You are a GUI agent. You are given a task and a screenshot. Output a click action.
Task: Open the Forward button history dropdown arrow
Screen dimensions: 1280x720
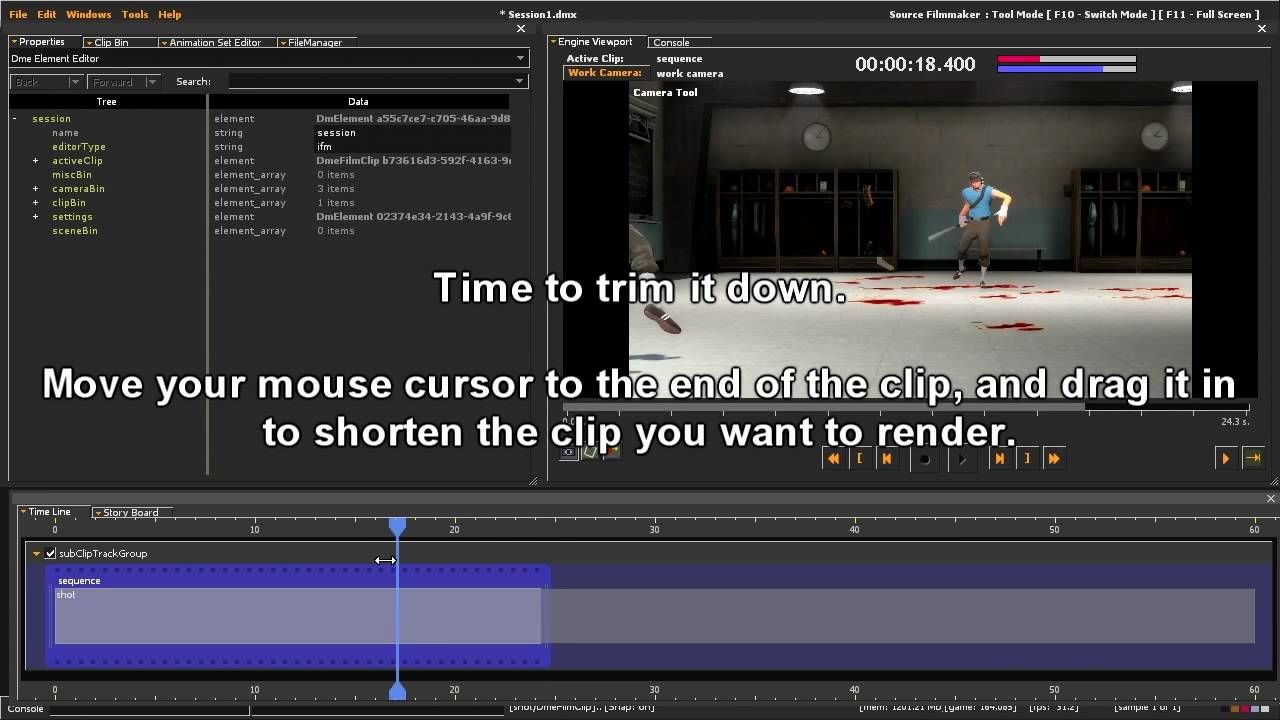click(152, 82)
